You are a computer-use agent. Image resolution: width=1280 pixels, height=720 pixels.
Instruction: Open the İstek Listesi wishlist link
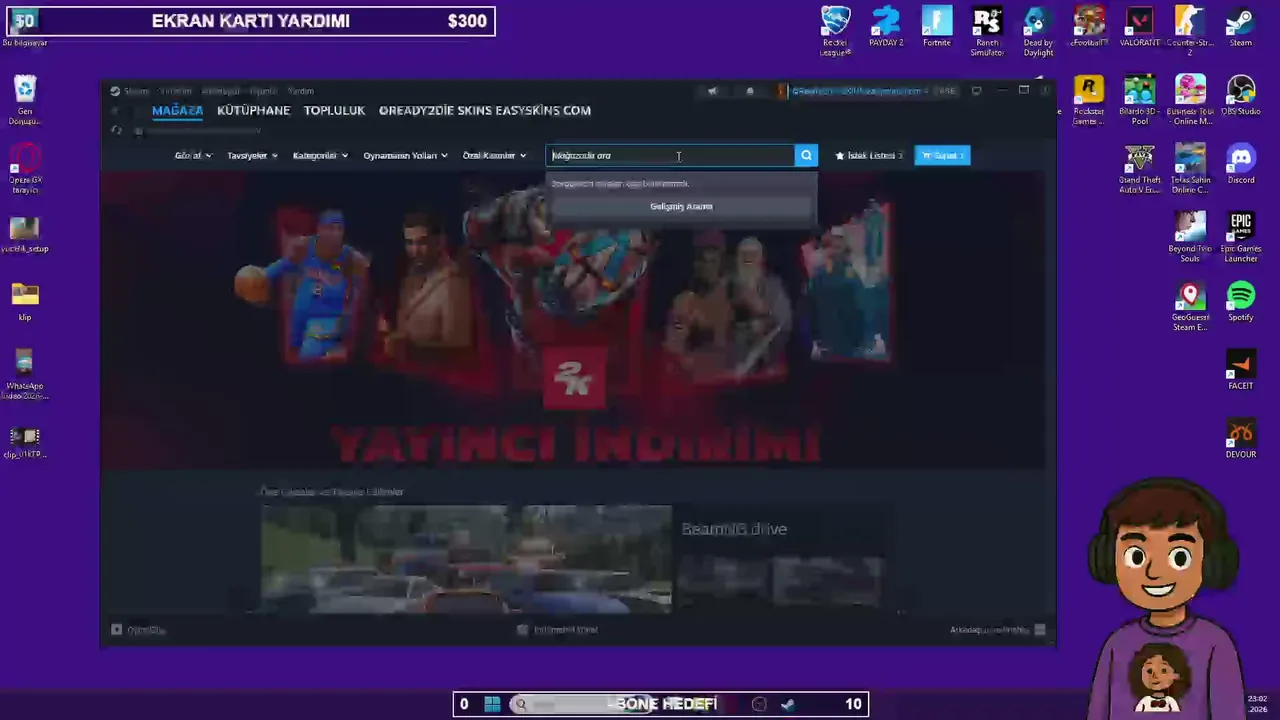click(x=869, y=155)
